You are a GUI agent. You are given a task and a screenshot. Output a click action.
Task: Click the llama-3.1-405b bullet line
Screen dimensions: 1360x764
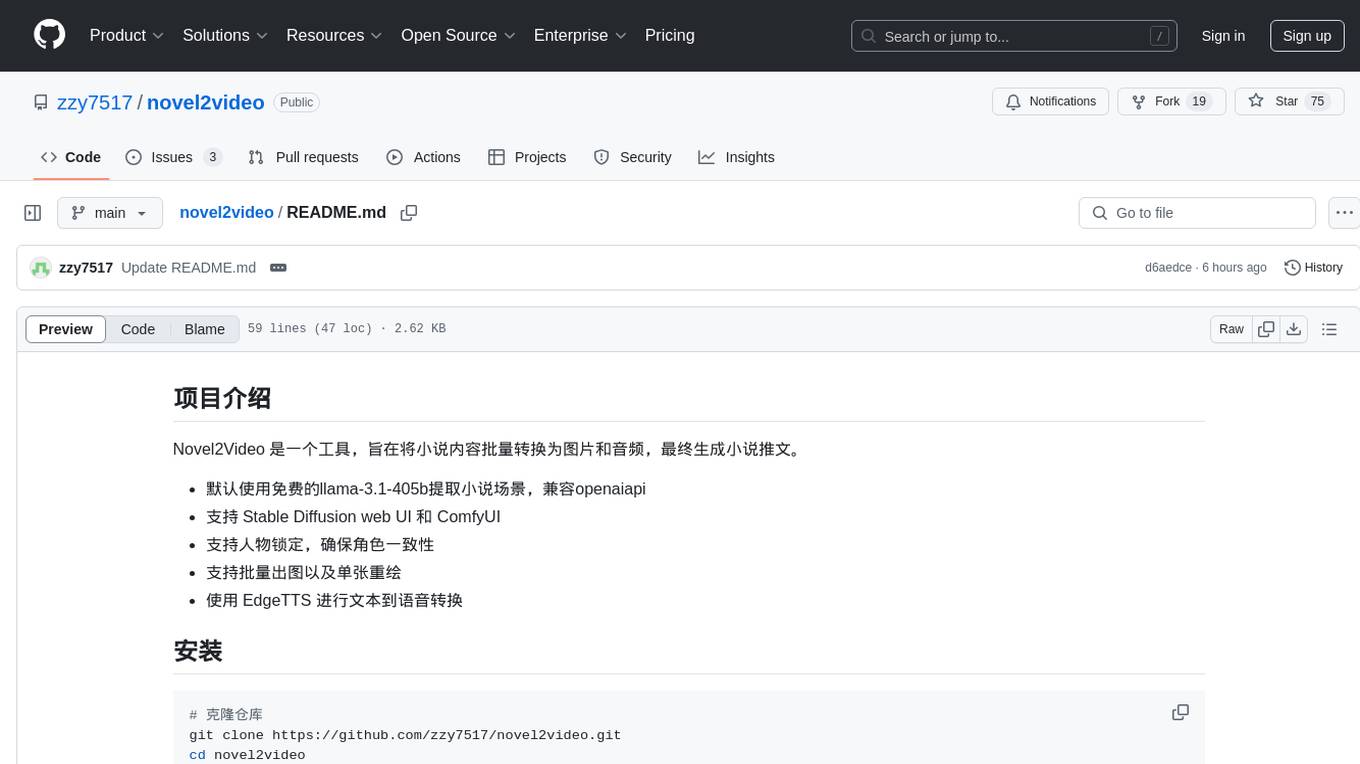[426, 489]
